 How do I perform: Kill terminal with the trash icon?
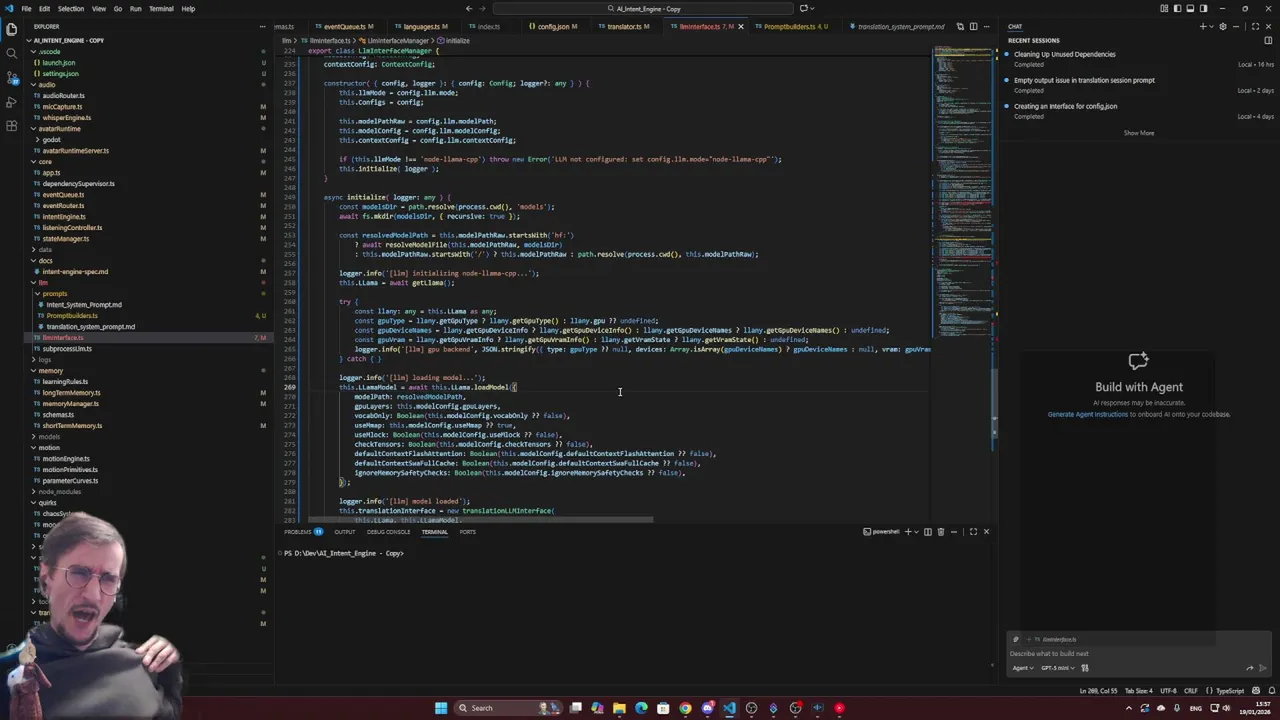tap(940, 532)
